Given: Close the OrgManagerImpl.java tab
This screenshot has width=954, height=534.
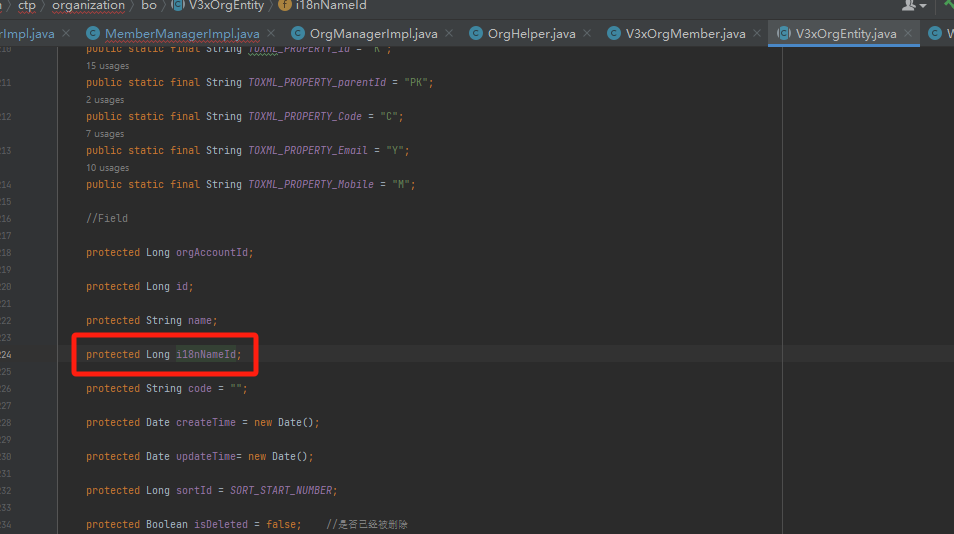Looking at the screenshot, I should [449, 33].
